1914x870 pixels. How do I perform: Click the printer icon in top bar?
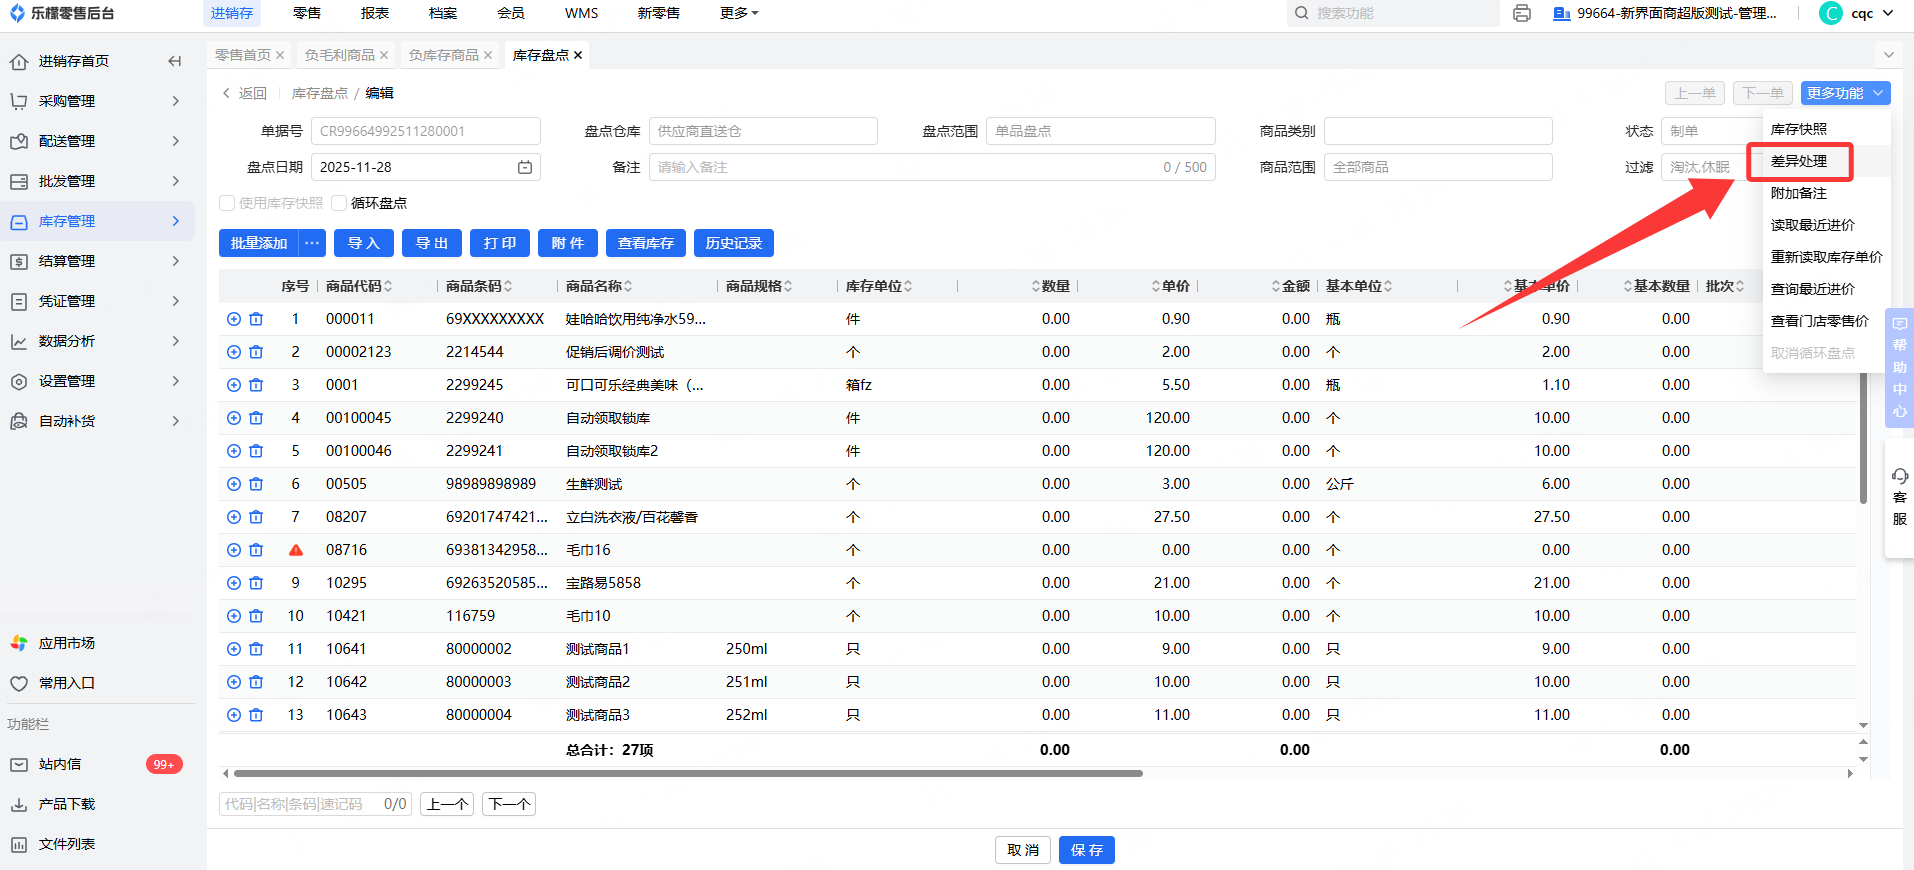tap(1521, 13)
